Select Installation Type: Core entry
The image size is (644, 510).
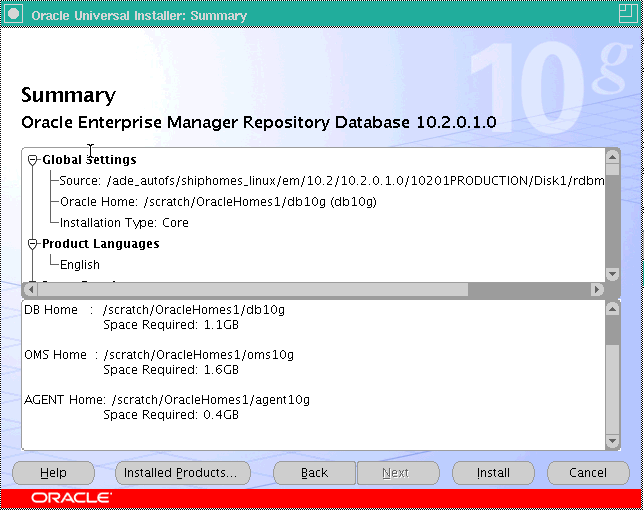124,223
